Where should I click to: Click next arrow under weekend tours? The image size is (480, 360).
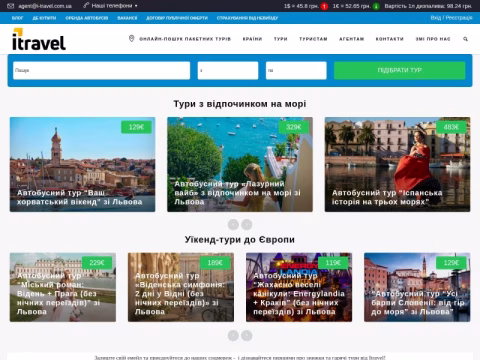tap(247, 335)
